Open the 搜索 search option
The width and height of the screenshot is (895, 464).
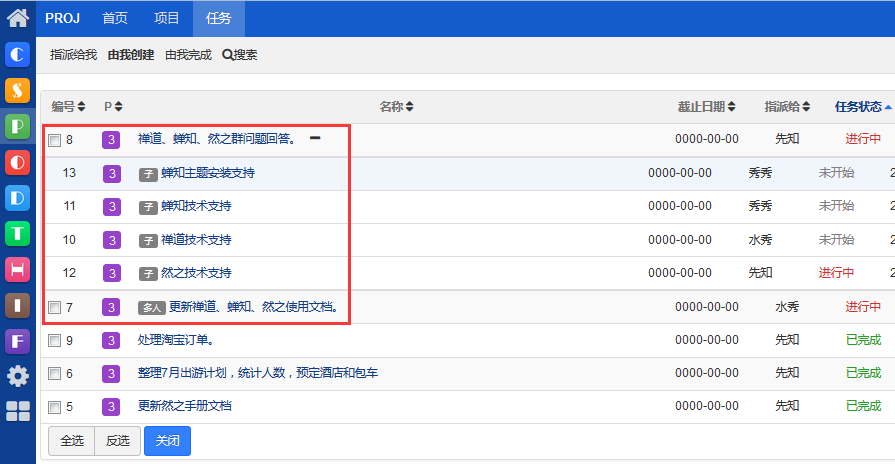[x=240, y=55]
